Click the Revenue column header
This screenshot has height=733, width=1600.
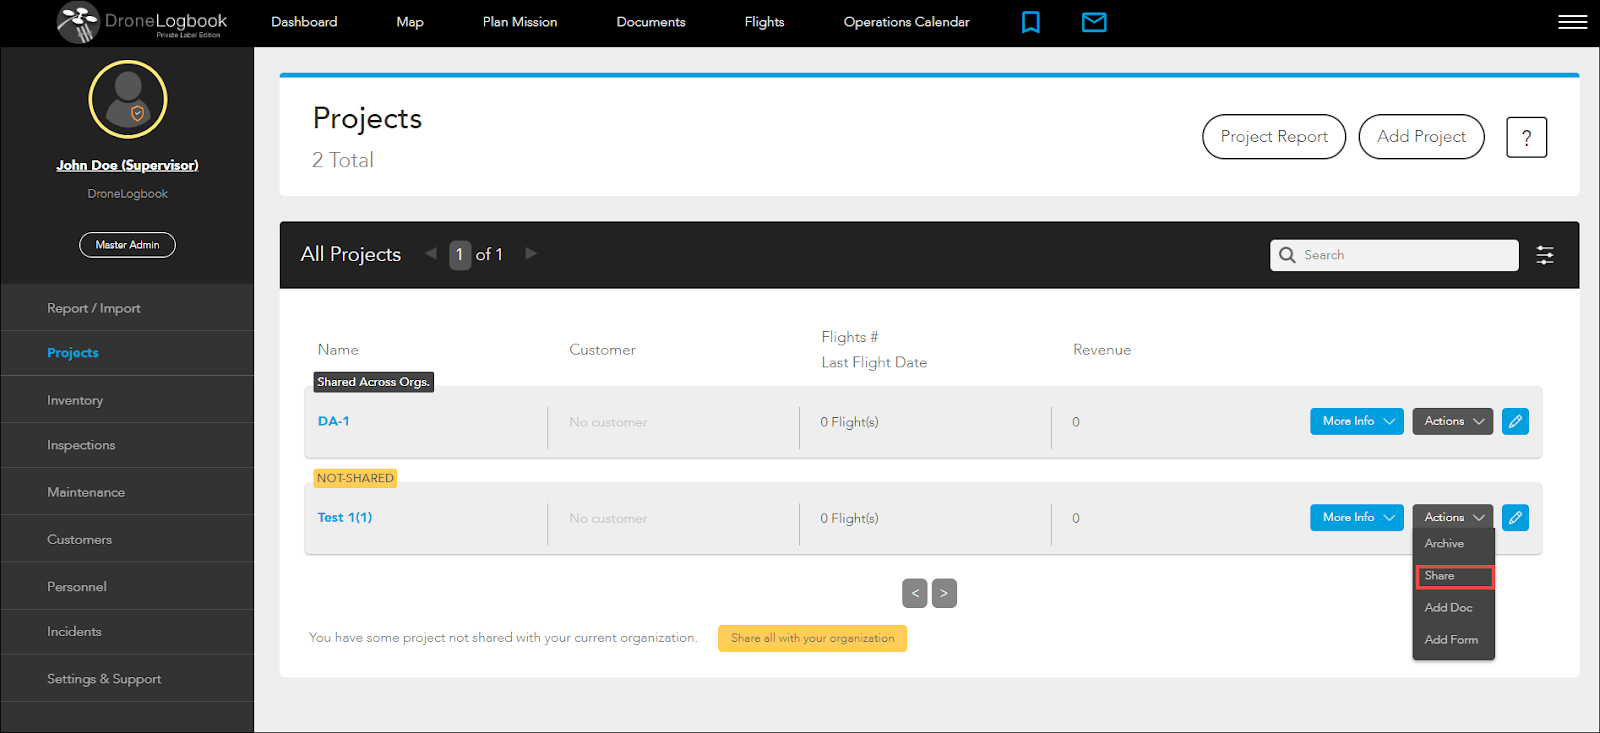click(x=1102, y=350)
